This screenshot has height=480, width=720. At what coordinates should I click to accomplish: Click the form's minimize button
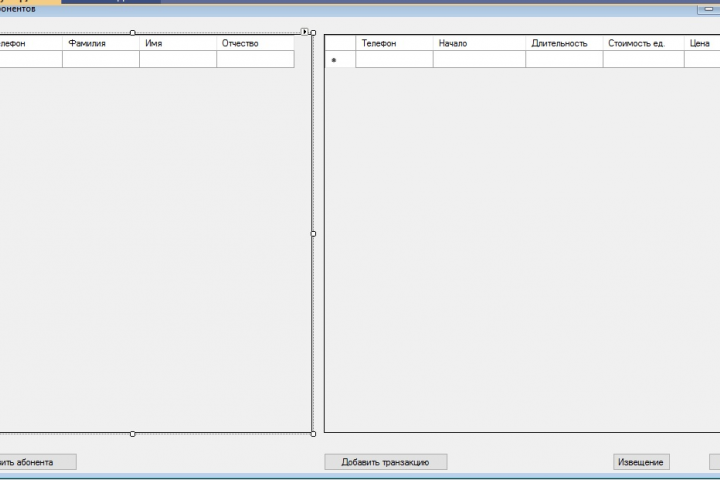tap(709, 9)
